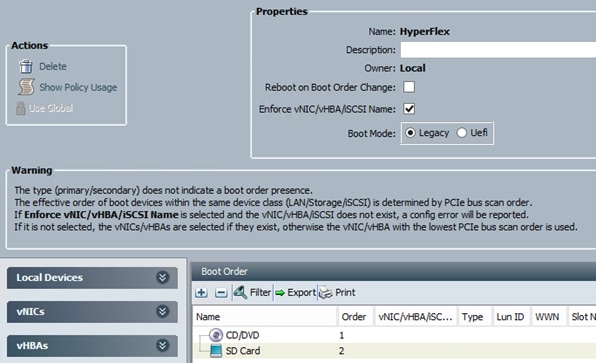Select the CD/DVD boot order row

[x=394, y=335]
